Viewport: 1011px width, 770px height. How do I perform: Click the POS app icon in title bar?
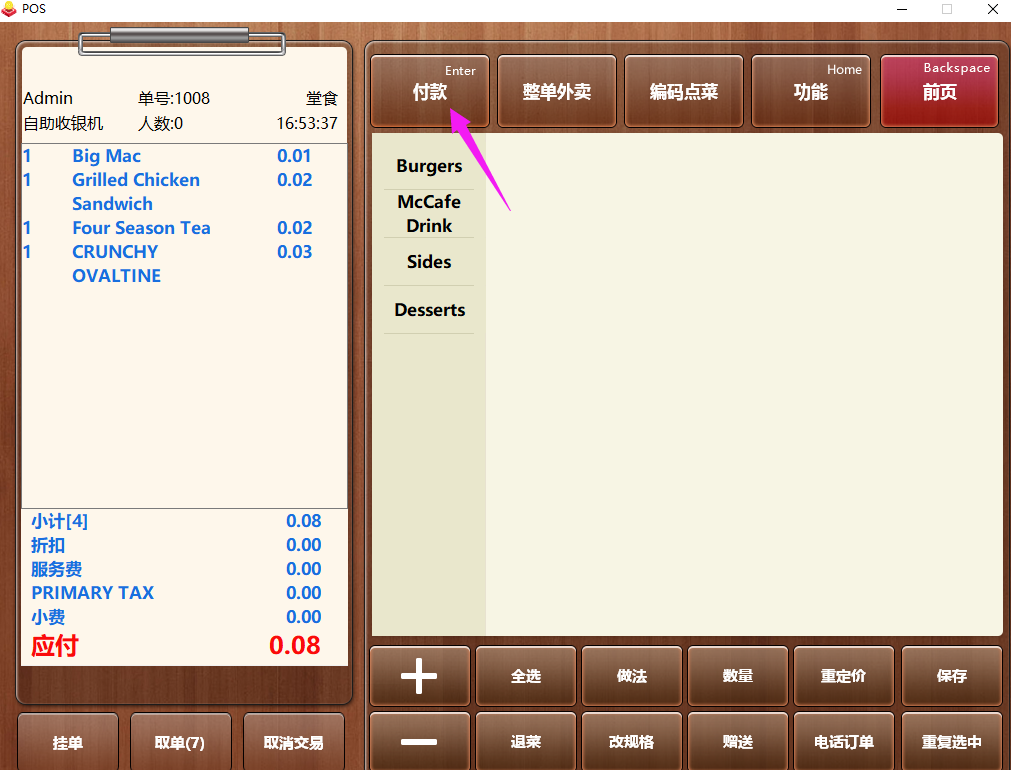point(9,9)
